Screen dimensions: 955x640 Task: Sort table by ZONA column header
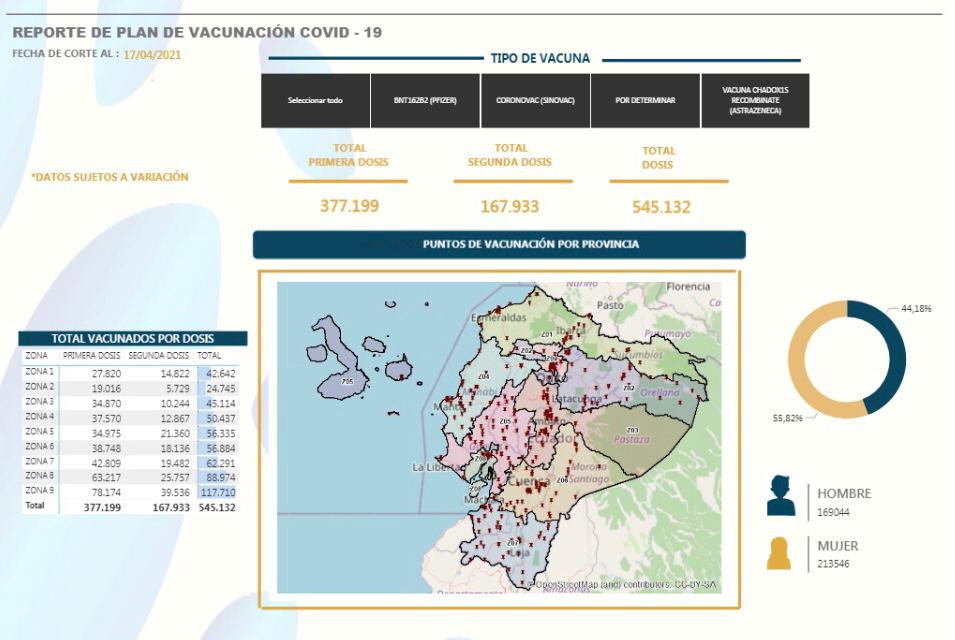tap(36, 355)
